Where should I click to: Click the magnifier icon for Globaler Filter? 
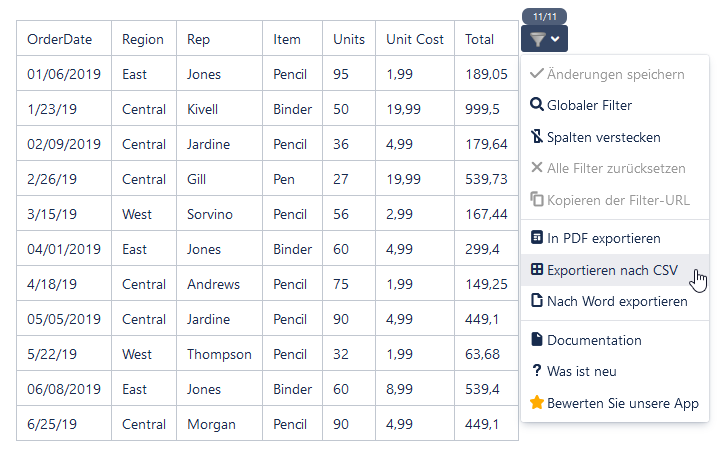[x=536, y=105]
